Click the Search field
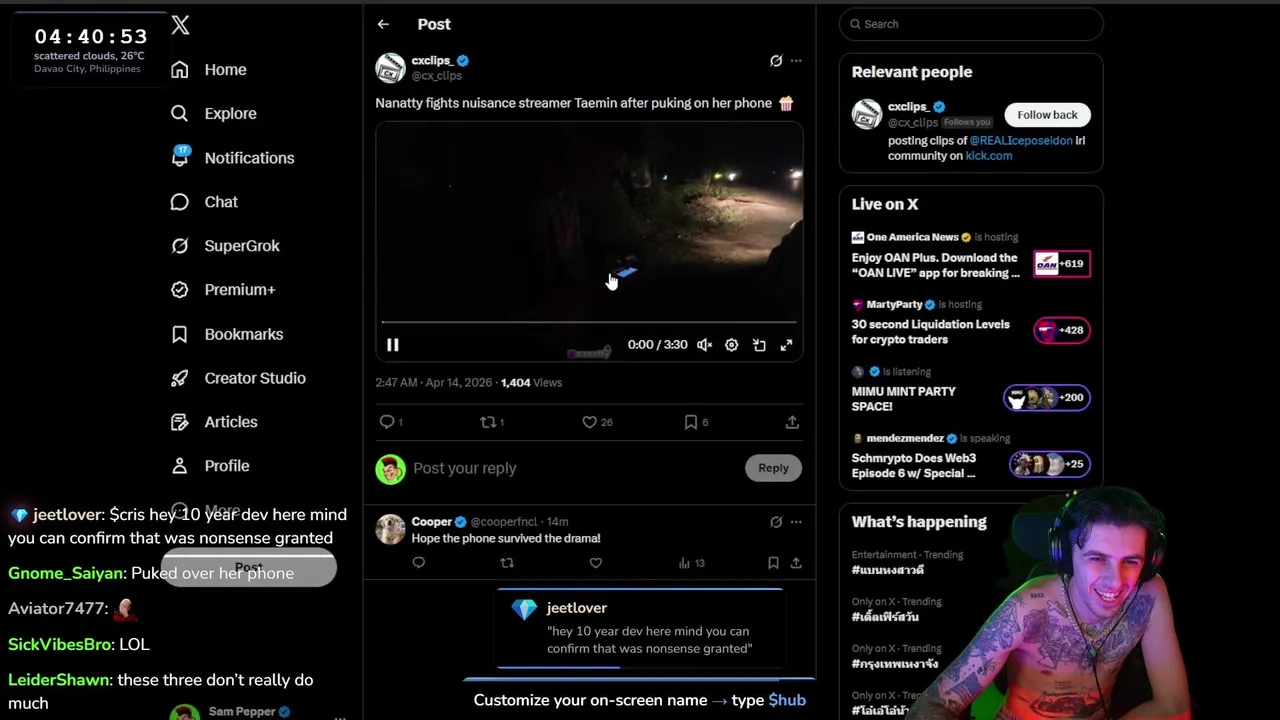 [971, 24]
